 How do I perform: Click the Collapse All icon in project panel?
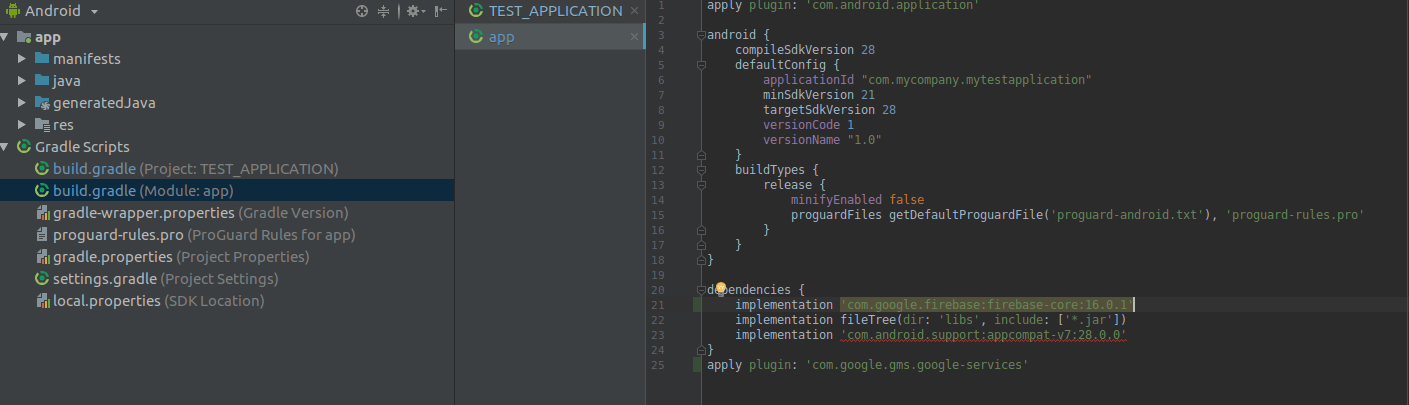384,11
